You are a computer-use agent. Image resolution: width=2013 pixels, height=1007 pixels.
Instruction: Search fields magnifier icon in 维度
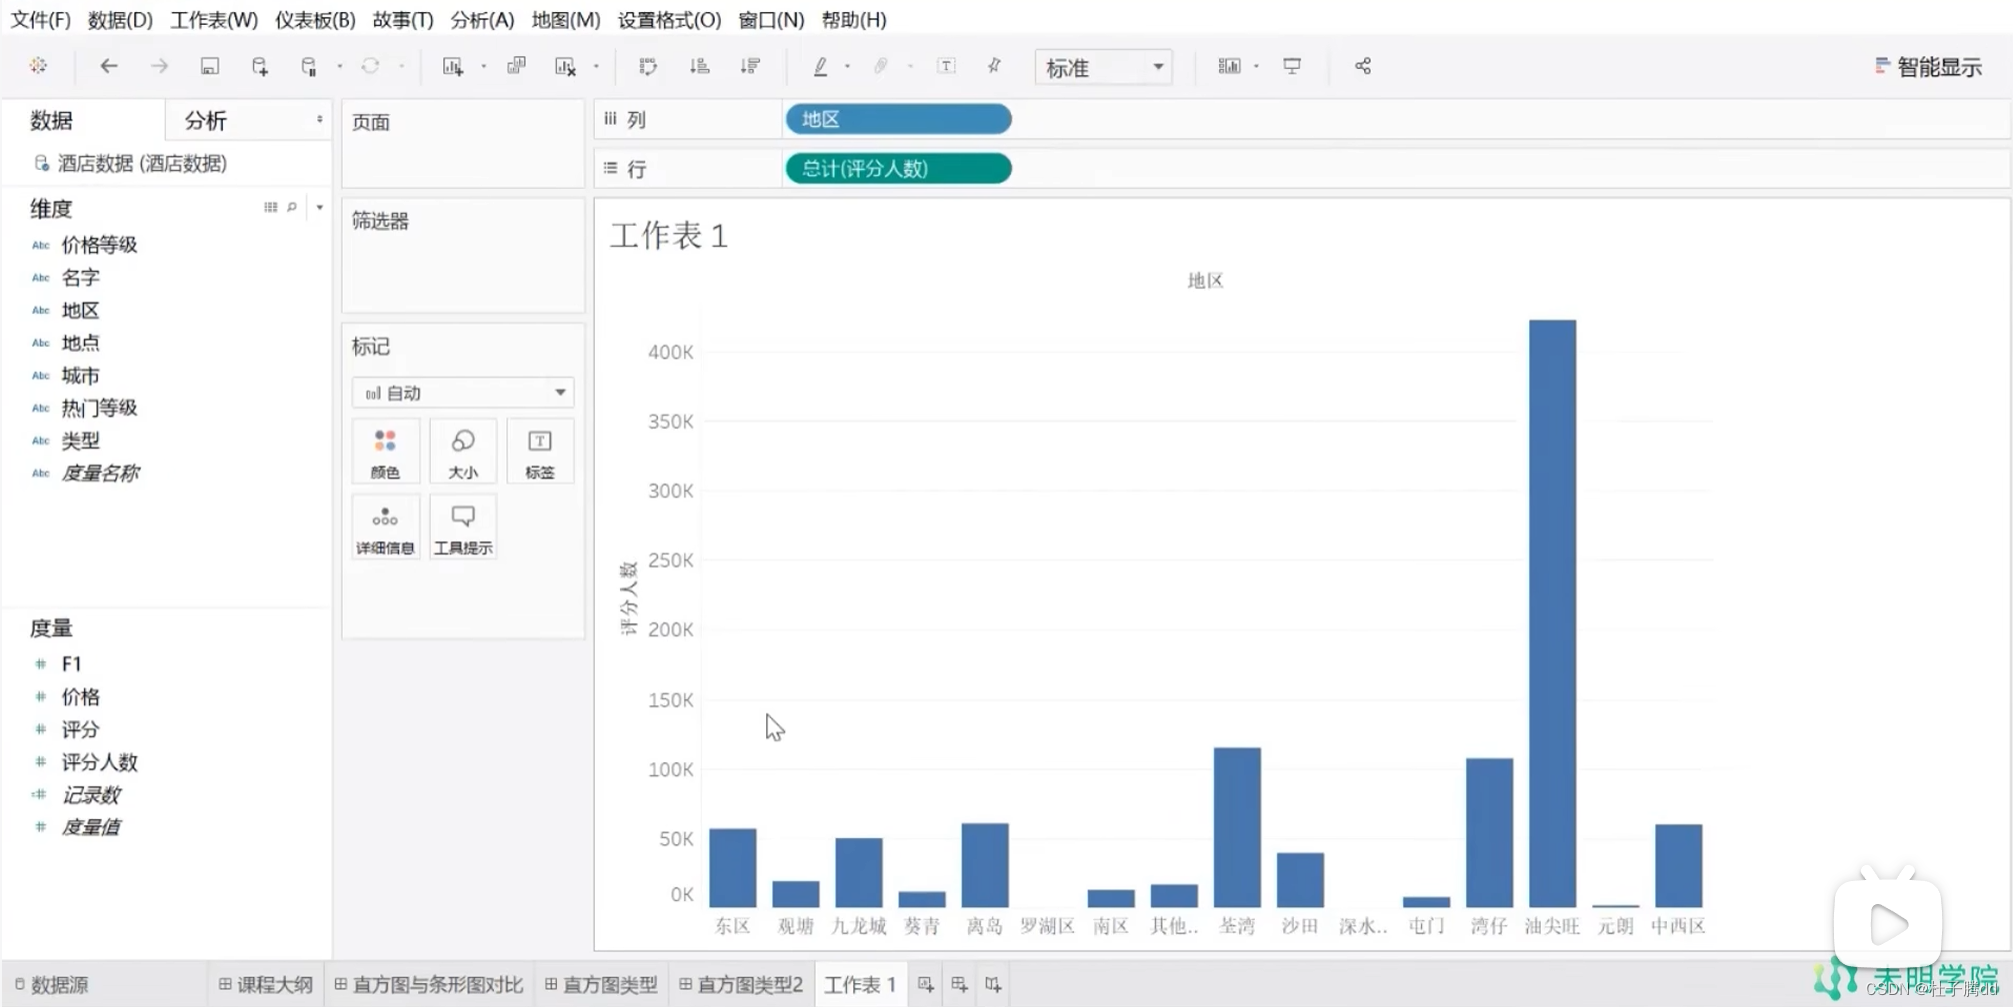[x=292, y=207]
